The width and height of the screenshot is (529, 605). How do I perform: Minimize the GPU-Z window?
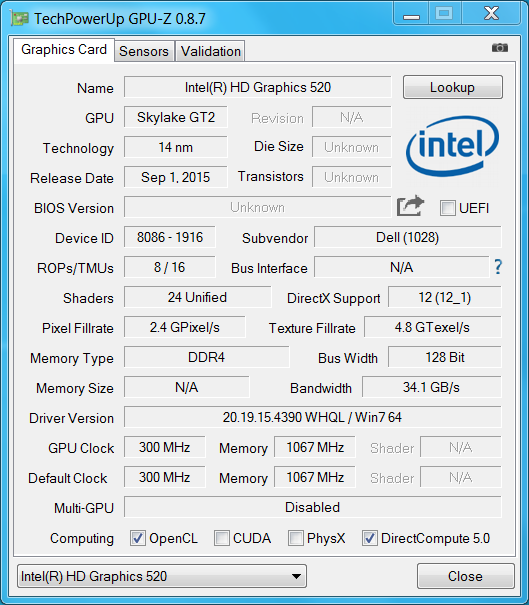tap(411, 14)
